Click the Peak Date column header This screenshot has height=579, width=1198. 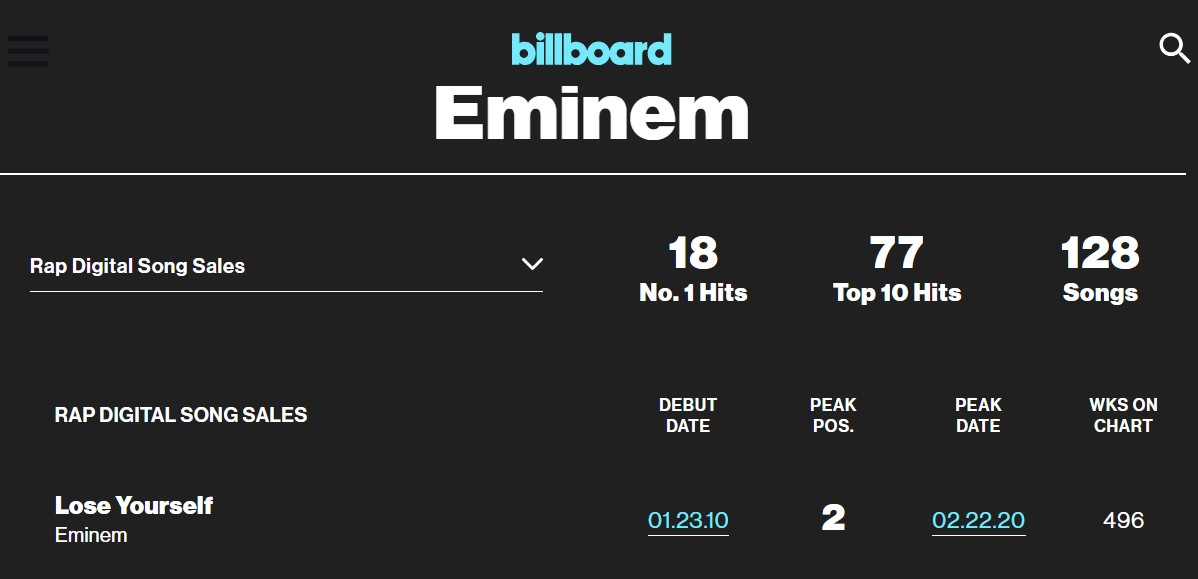pos(978,415)
